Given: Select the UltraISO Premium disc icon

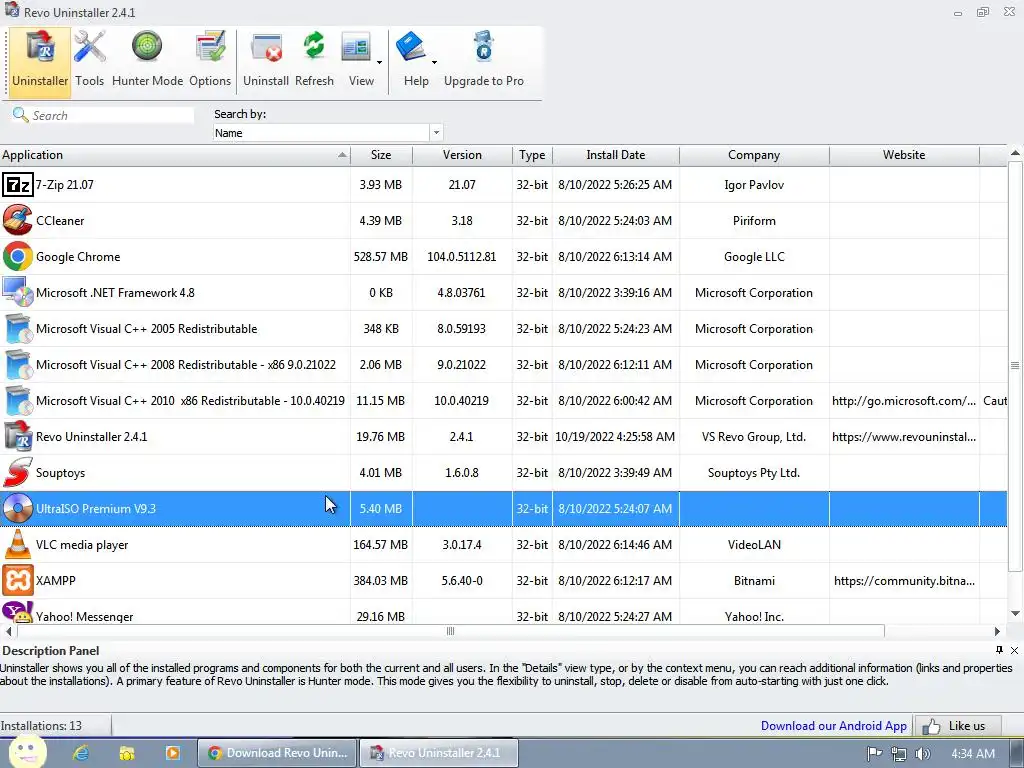Looking at the screenshot, I should [18, 508].
